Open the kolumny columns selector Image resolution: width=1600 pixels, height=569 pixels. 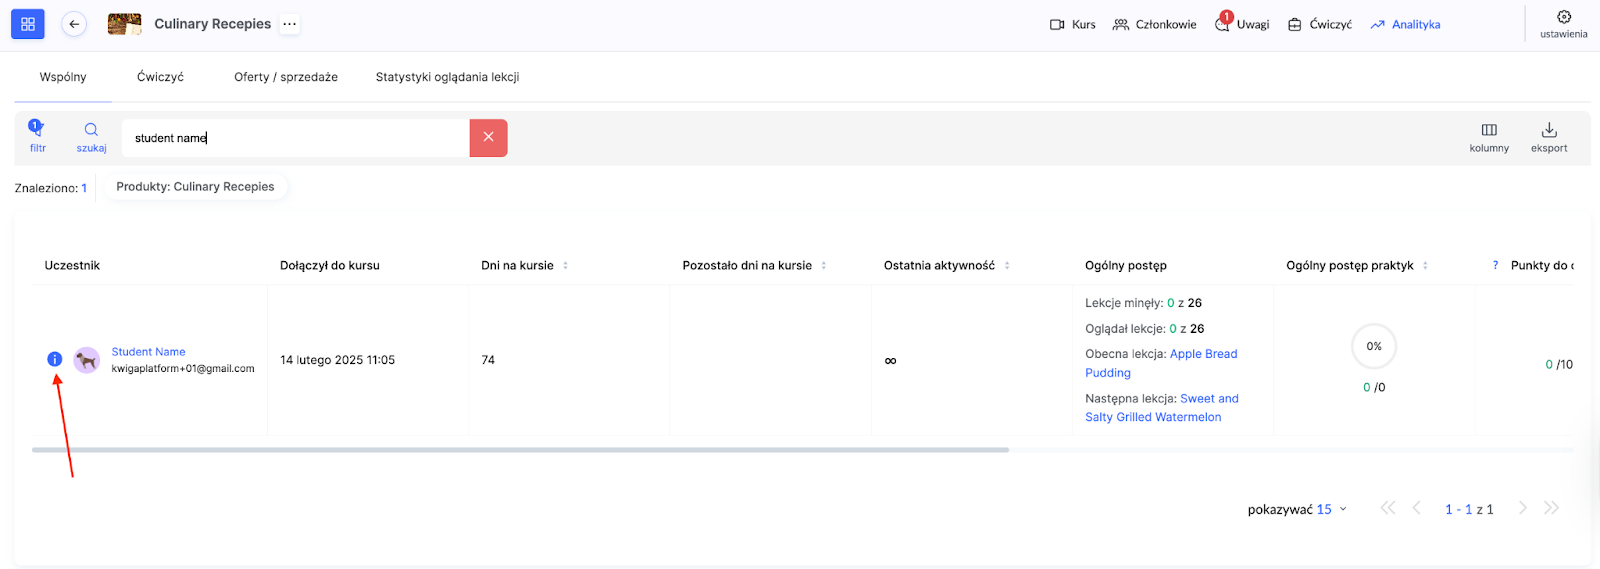1488,136
